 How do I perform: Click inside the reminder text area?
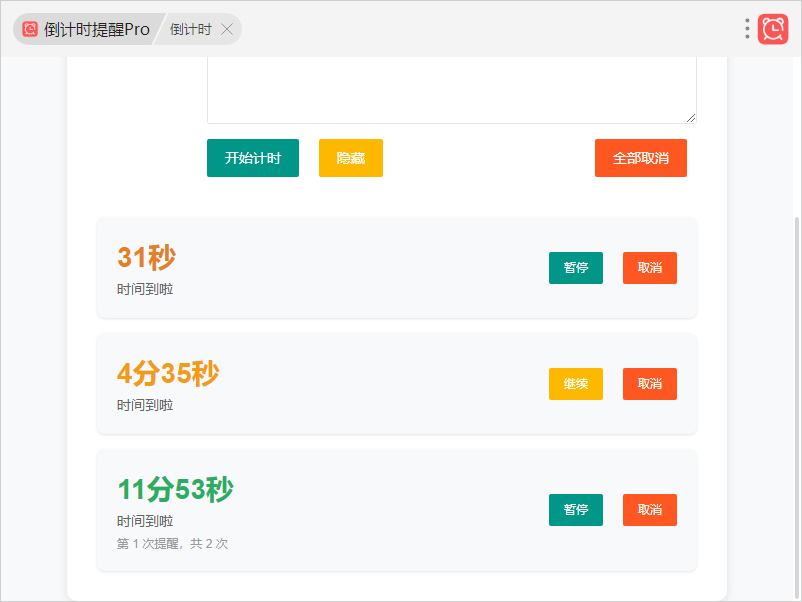pyautogui.click(x=450, y=90)
